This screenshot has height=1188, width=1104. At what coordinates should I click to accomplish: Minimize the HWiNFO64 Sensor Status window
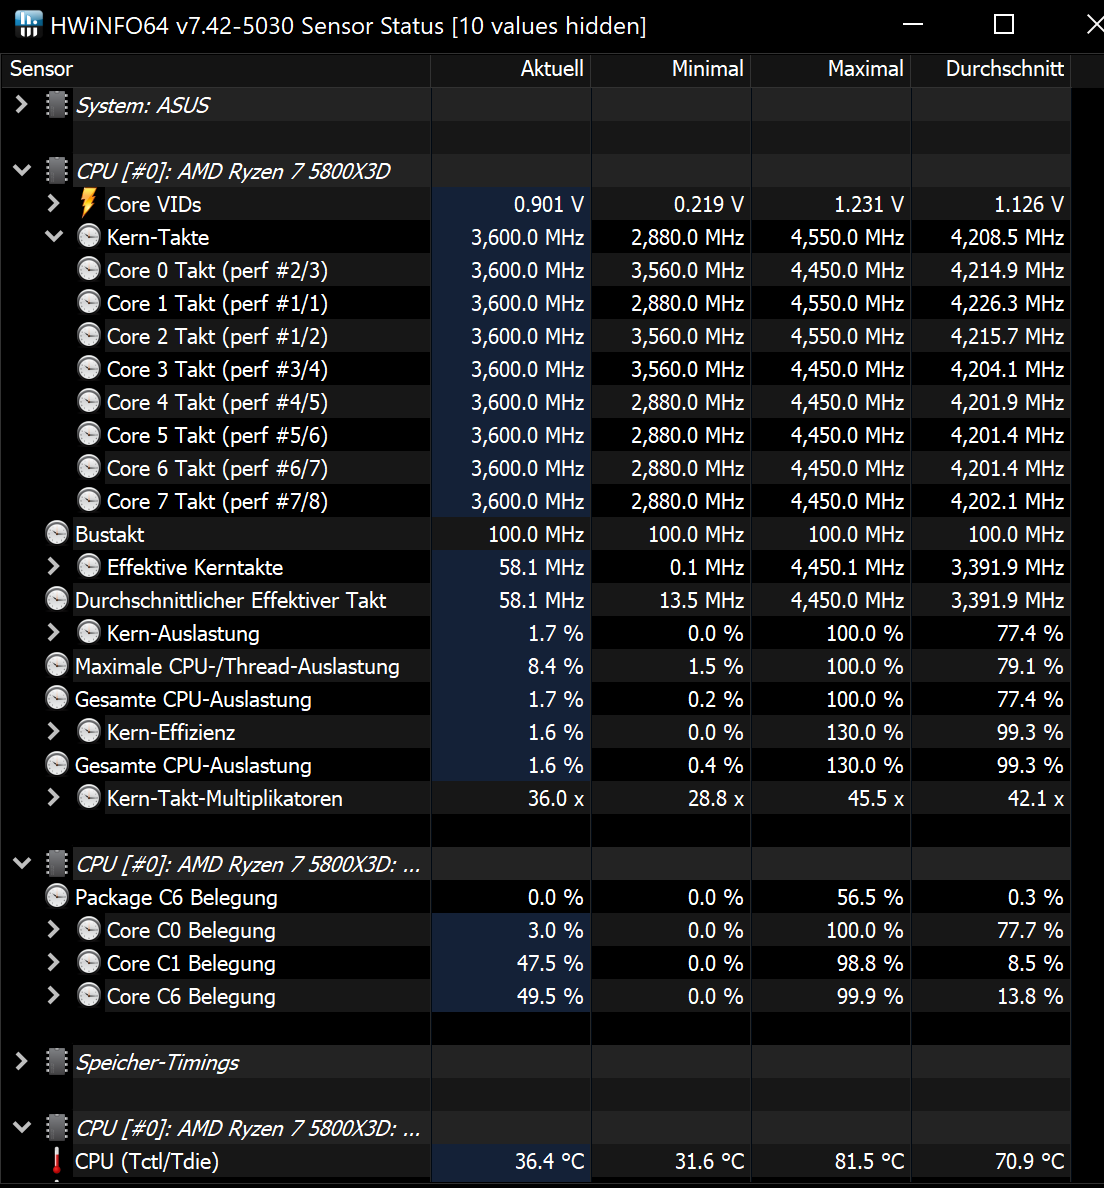[913, 25]
